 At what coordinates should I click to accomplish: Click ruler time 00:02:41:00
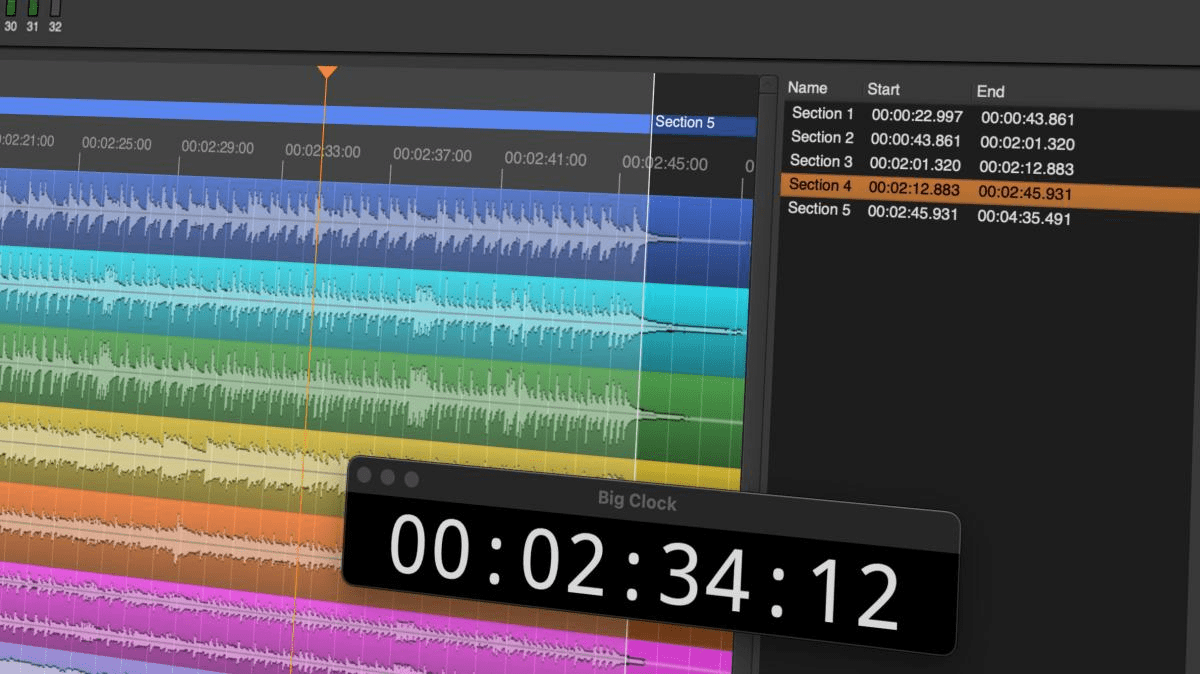[545, 159]
